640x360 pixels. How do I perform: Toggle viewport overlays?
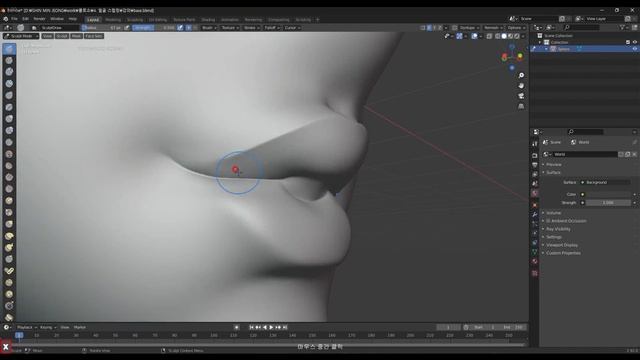pyautogui.click(x=474, y=36)
